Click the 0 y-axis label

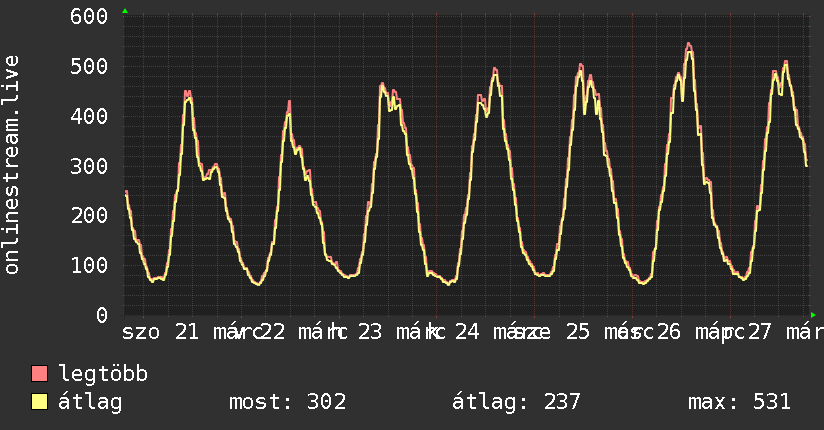click(102, 315)
